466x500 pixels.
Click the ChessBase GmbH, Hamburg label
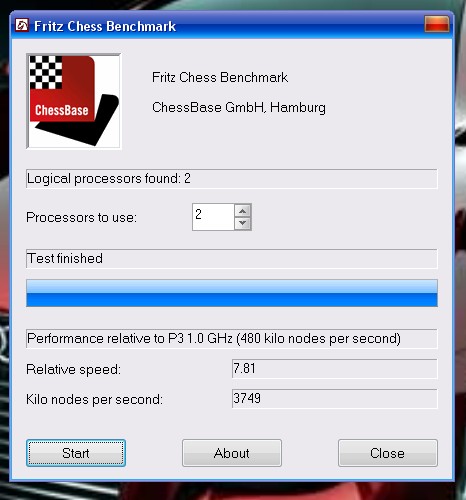(239, 108)
